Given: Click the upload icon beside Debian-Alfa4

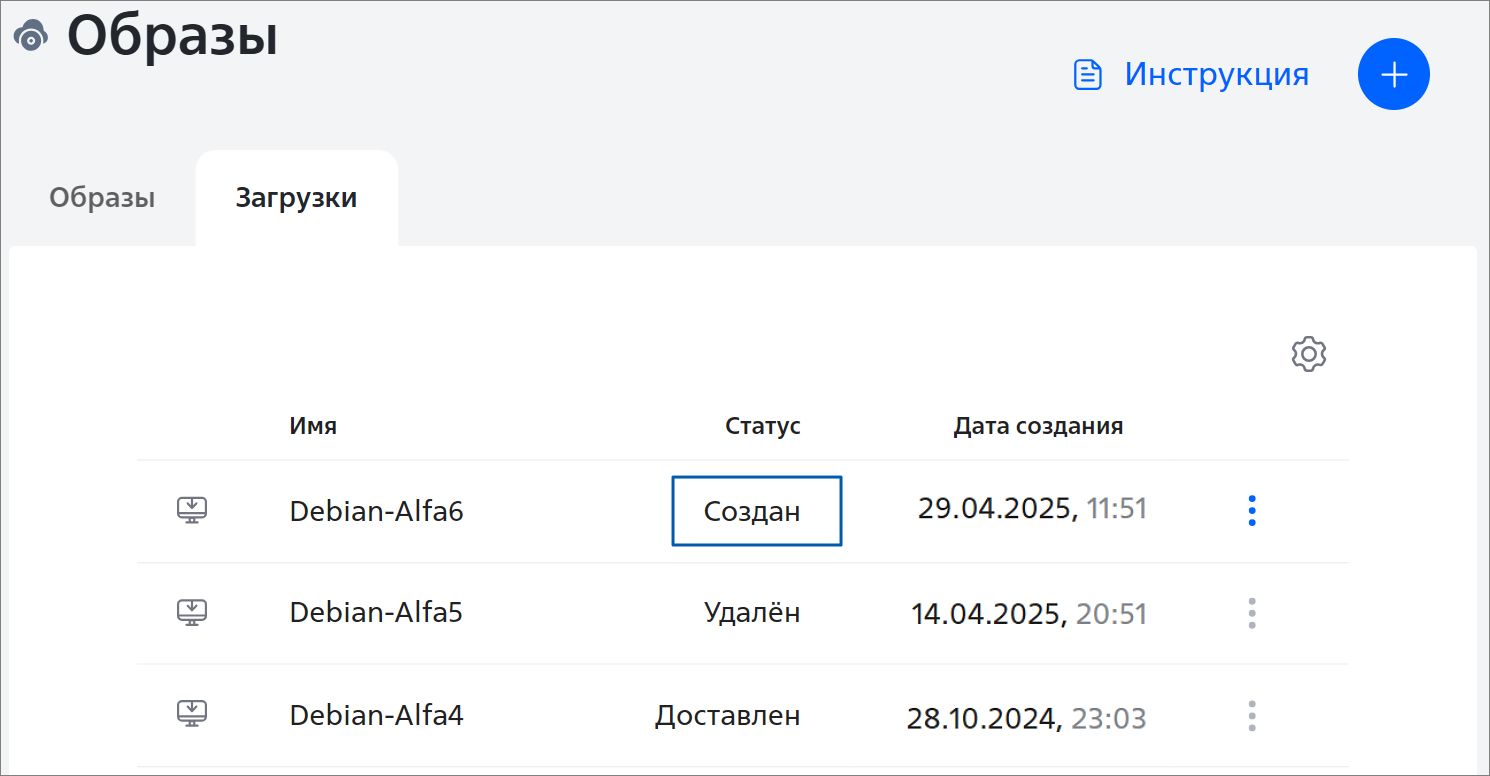Looking at the screenshot, I should point(192,714).
